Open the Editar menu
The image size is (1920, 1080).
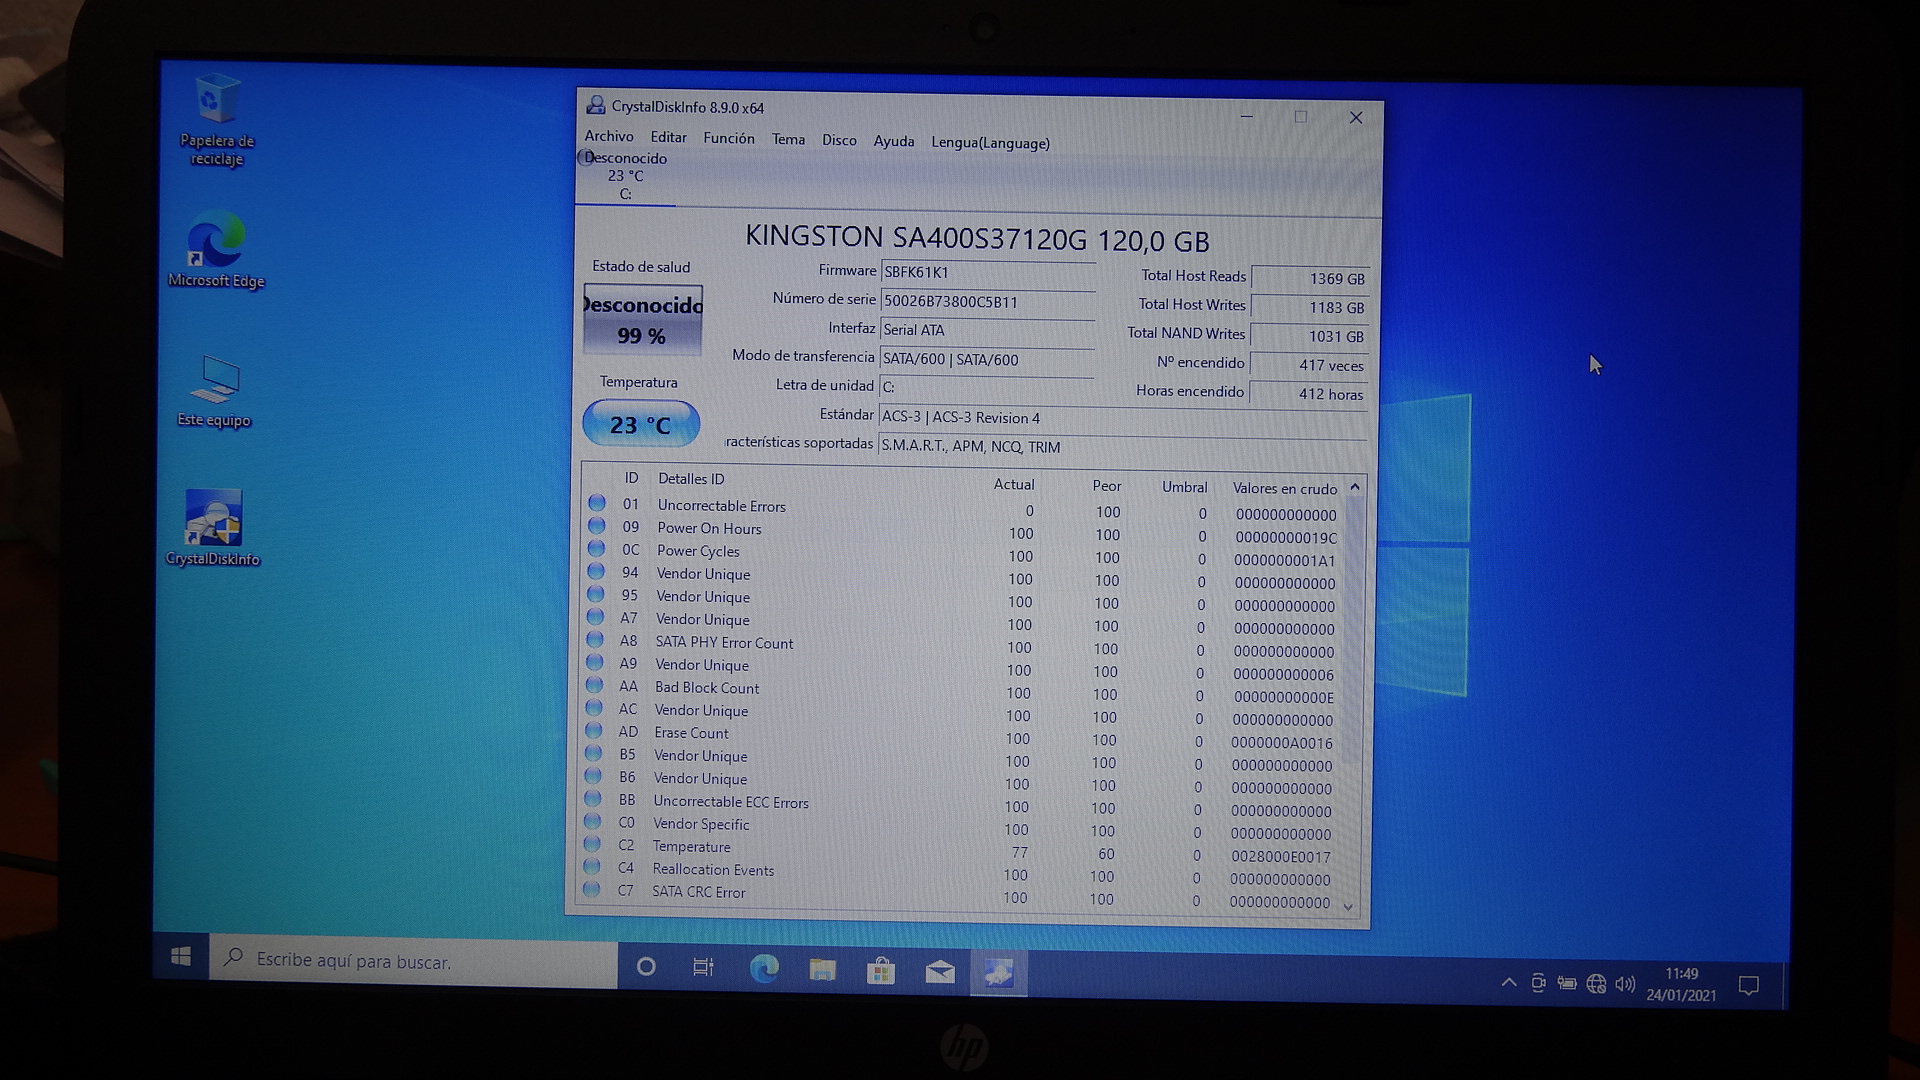coord(668,138)
